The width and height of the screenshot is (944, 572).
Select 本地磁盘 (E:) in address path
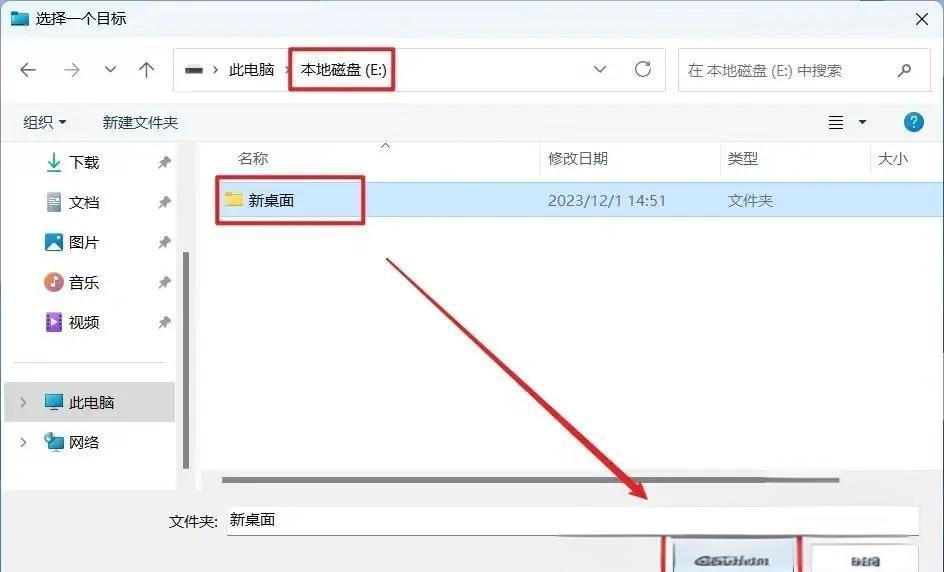343,70
